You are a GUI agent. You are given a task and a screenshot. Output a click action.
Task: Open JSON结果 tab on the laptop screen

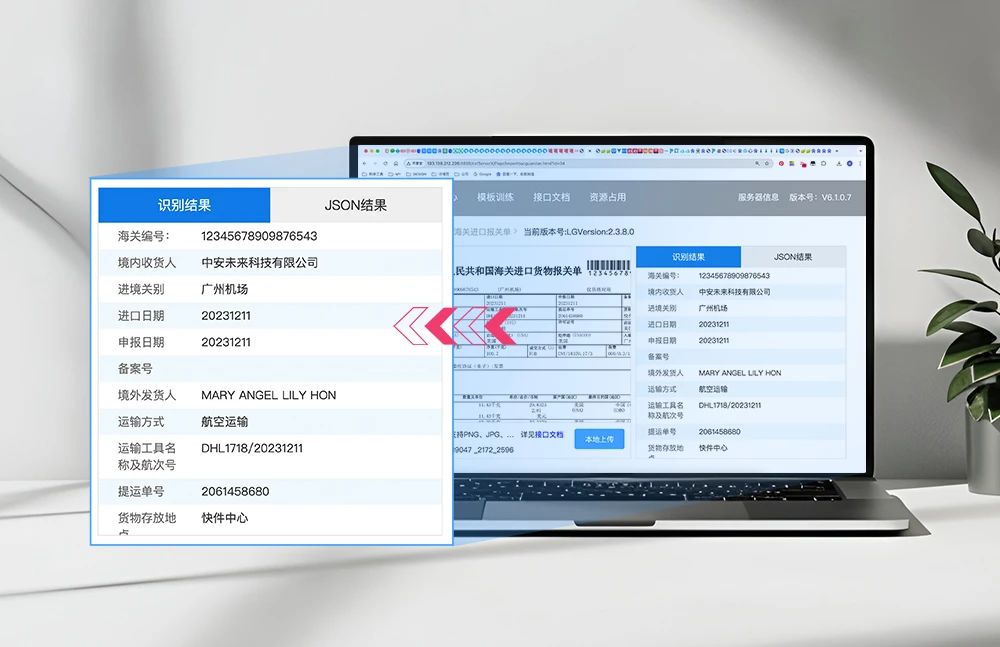(793, 257)
